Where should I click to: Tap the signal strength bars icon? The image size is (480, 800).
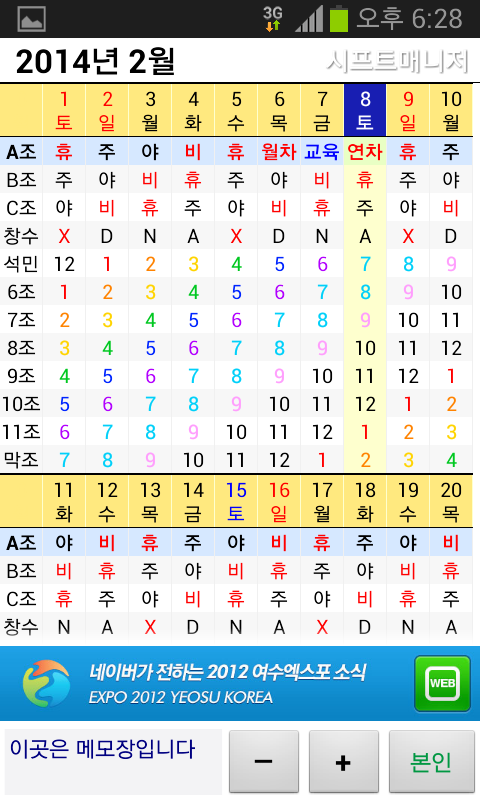(x=309, y=19)
